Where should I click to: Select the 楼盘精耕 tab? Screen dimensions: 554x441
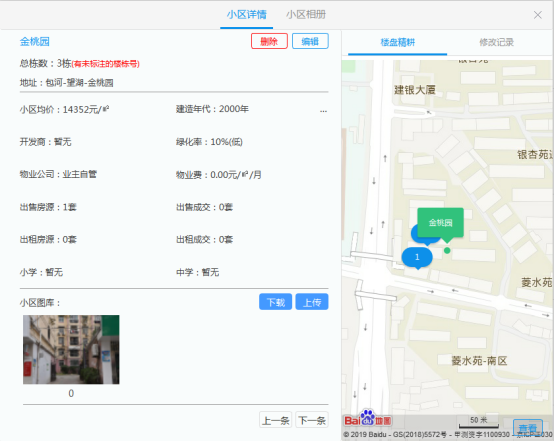pos(397,42)
